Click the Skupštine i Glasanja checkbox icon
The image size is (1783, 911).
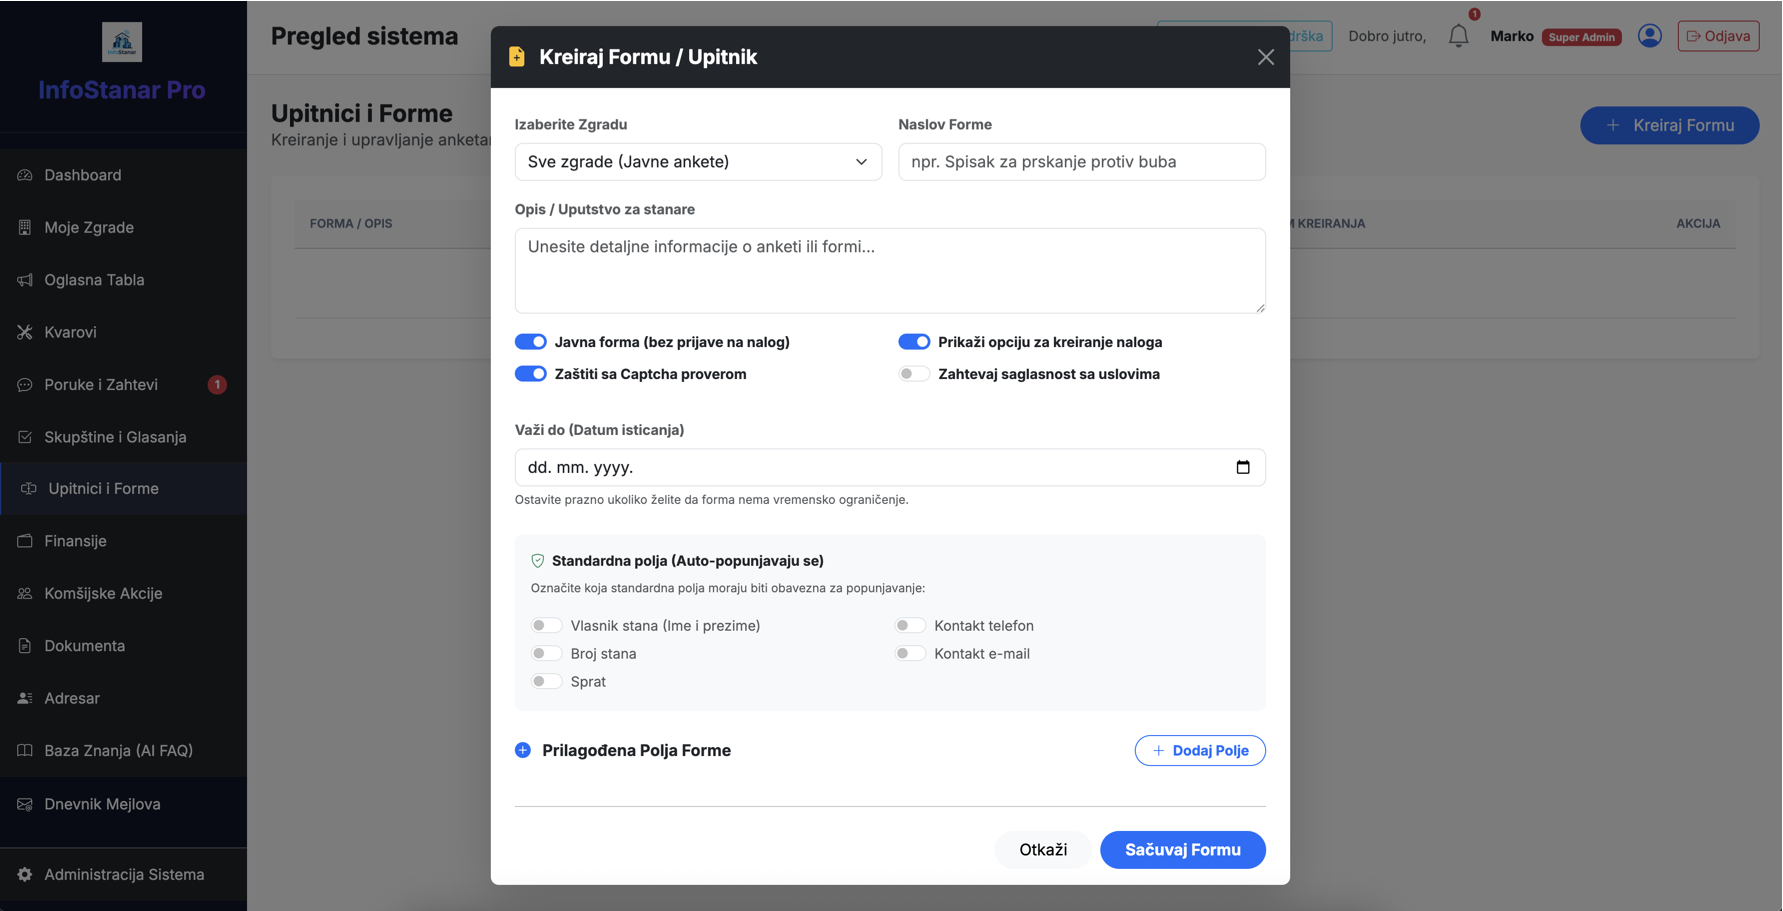tap(25, 437)
